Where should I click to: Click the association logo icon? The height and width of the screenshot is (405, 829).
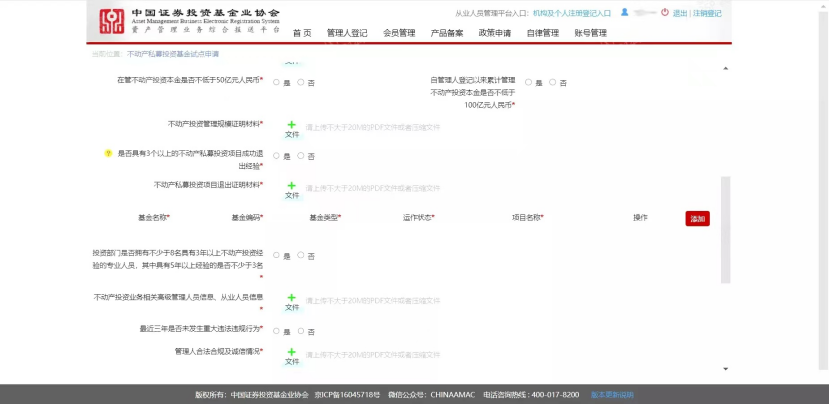pyautogui.click(x=112, y=22)
